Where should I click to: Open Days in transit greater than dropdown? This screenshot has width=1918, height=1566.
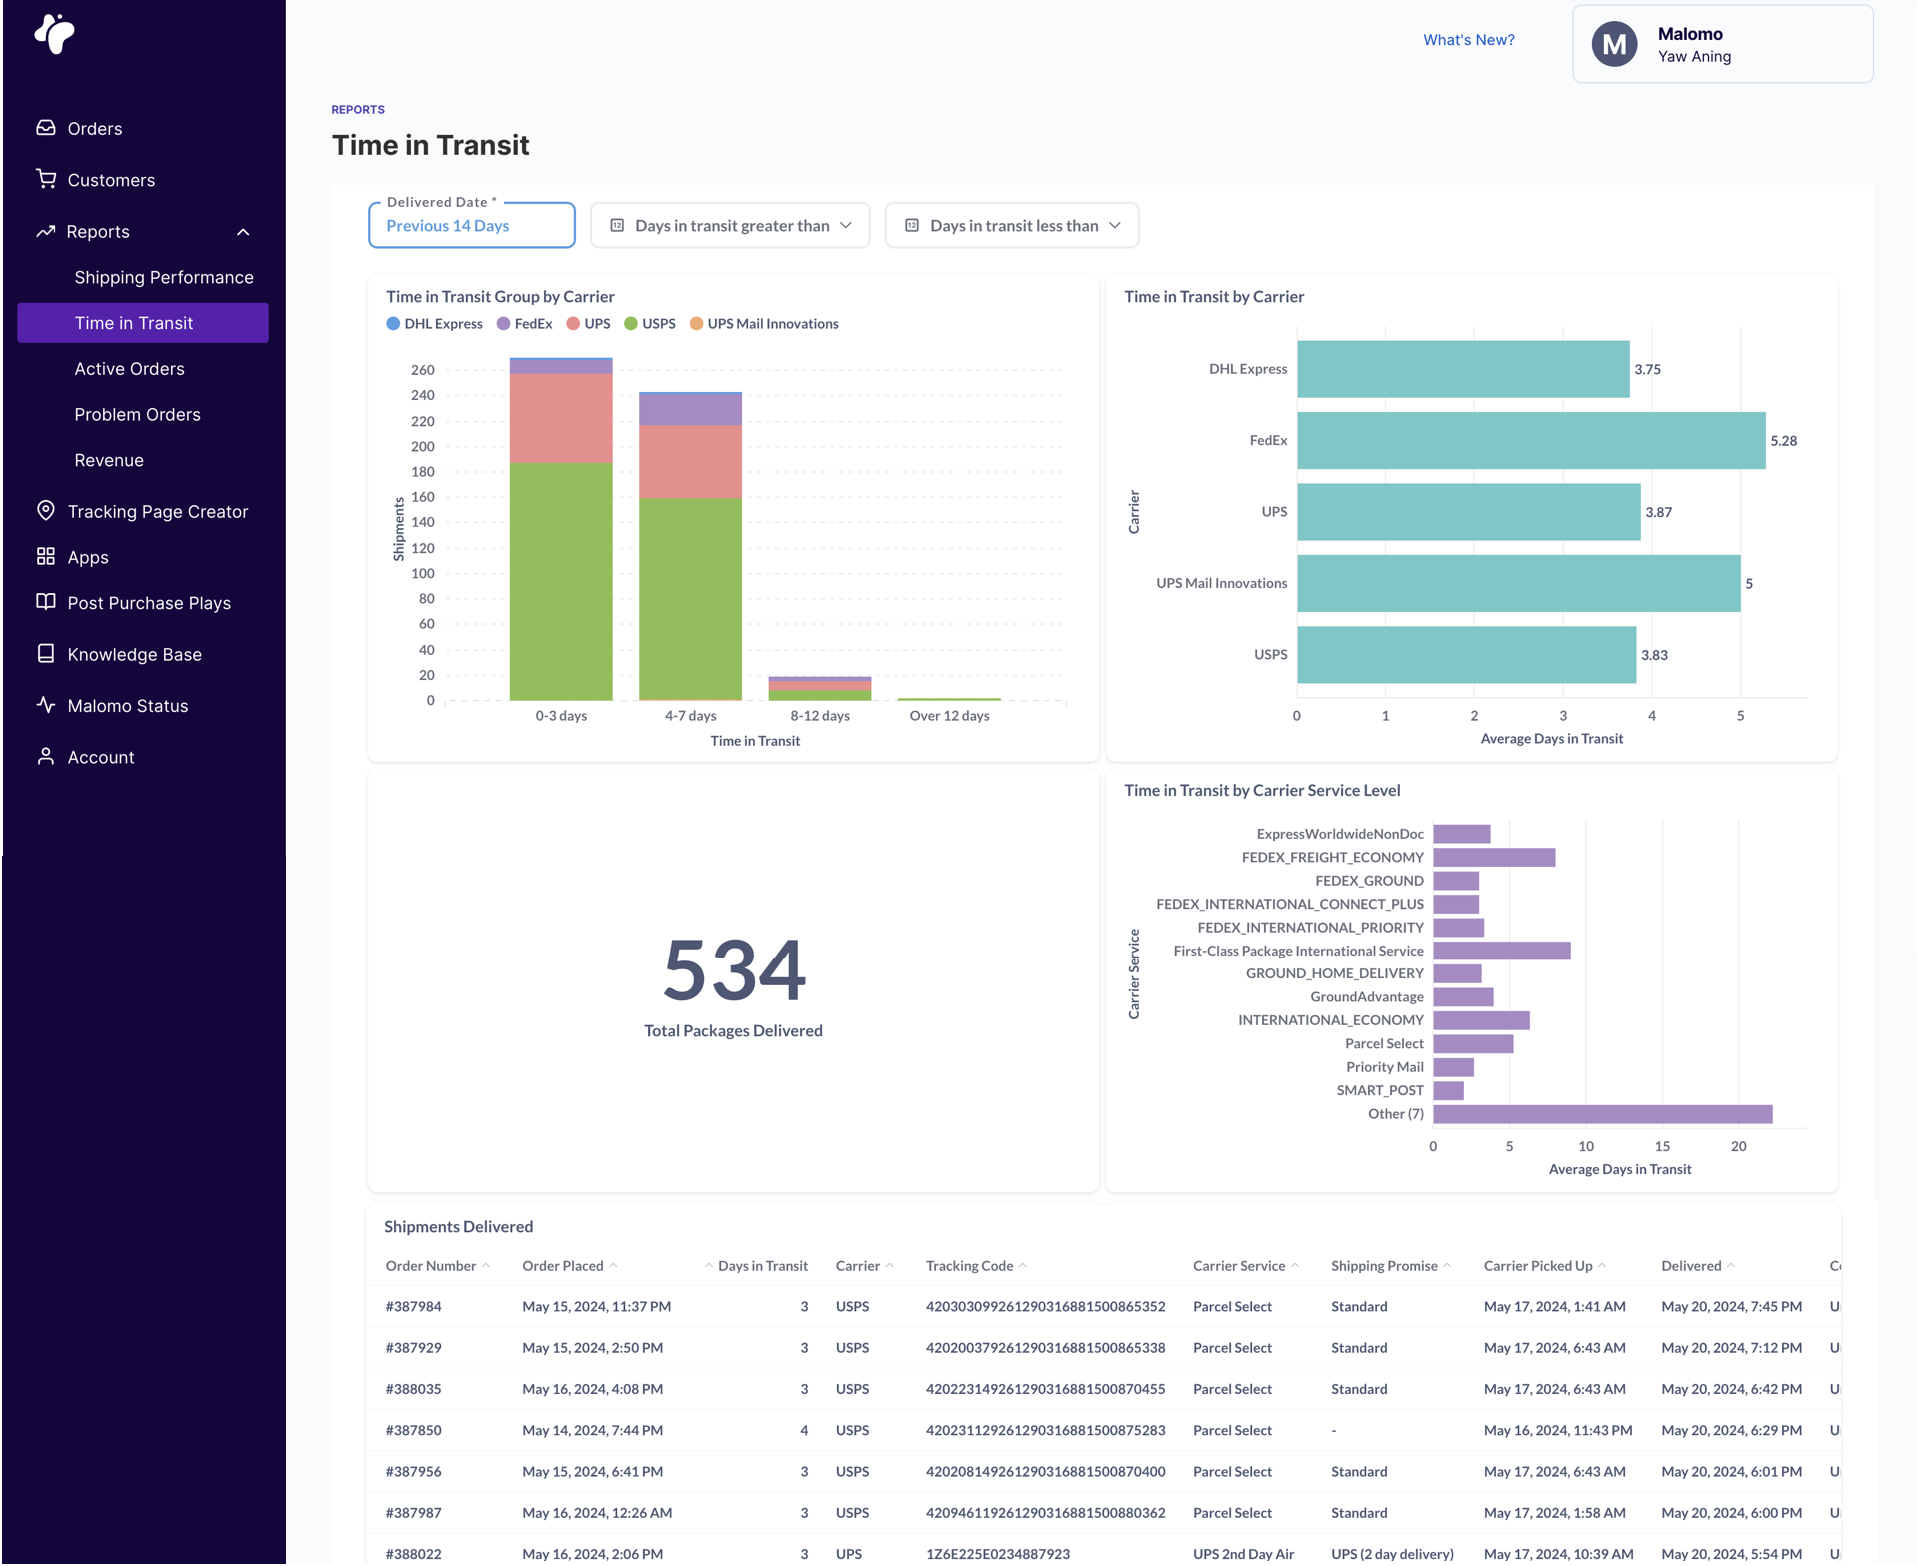point(730,226)
